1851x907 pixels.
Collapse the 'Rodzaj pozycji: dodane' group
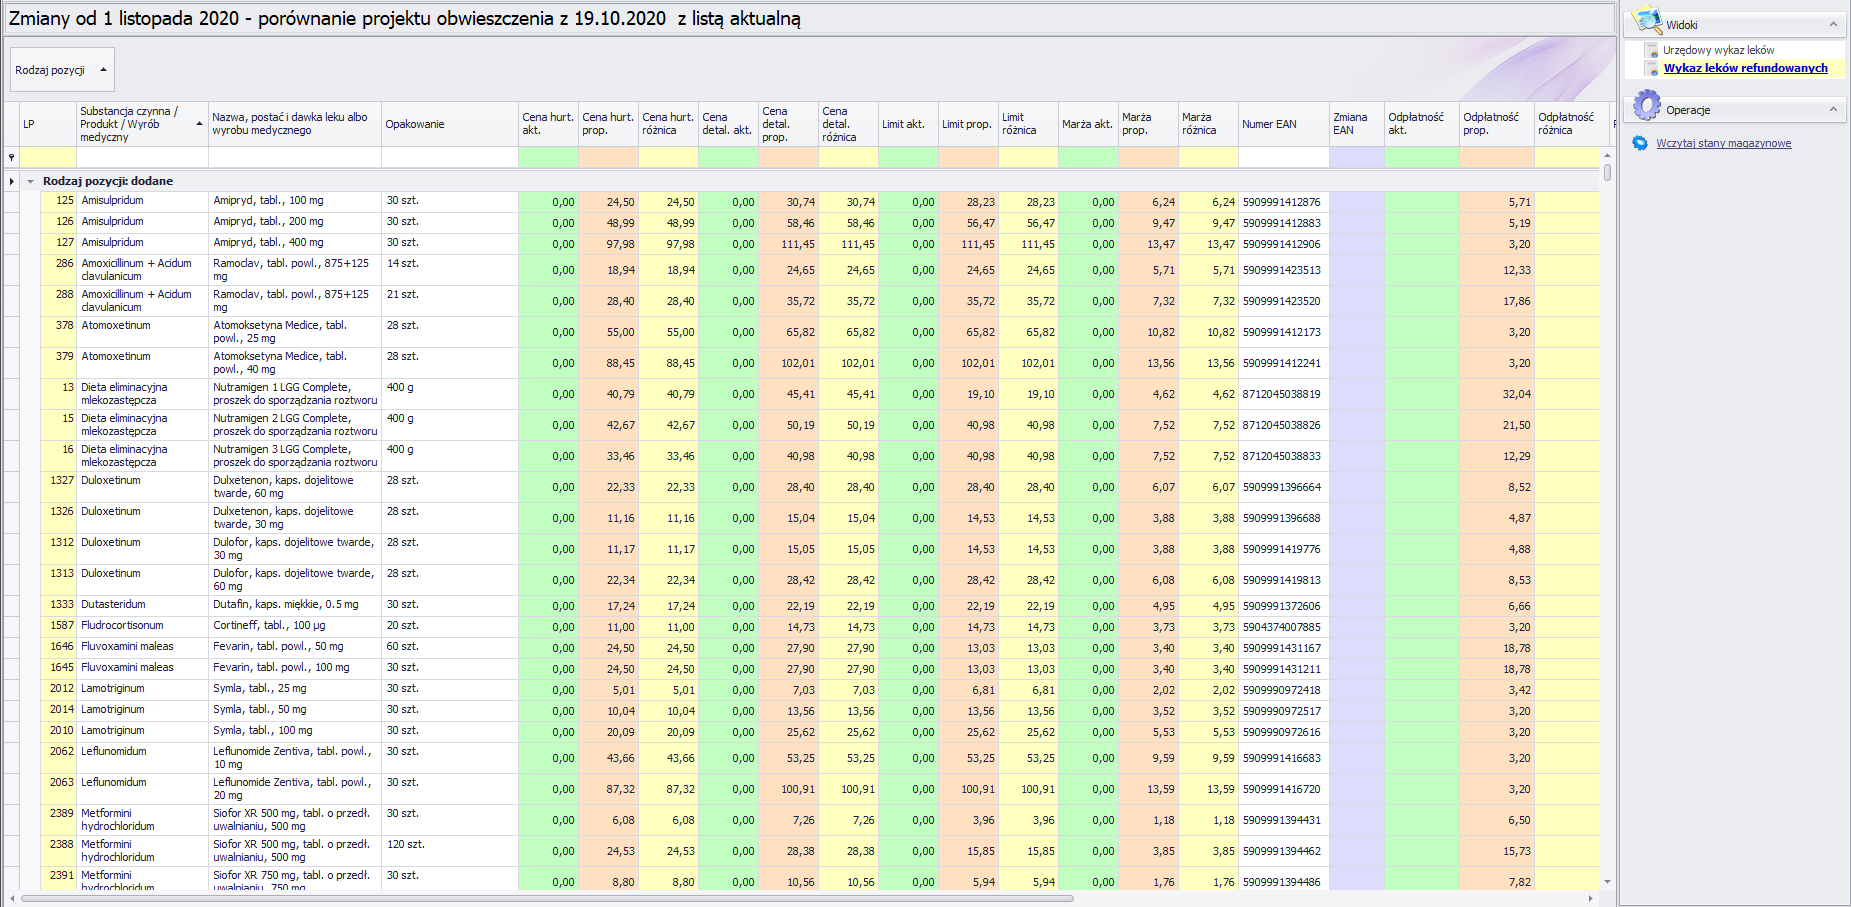click(31, 182)
